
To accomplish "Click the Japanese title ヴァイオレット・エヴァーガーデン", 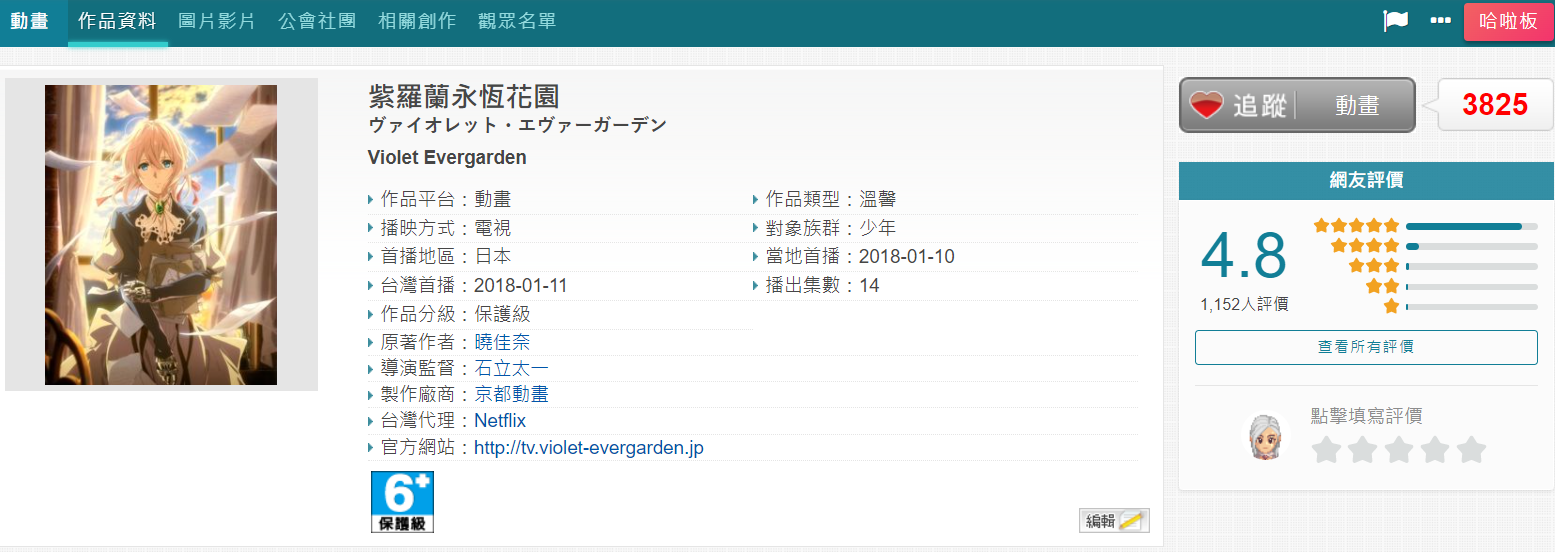I will coord(518,126).
